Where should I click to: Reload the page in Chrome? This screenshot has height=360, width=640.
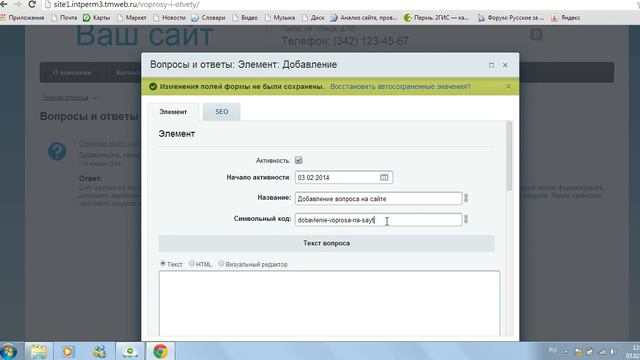click(32, 4)
